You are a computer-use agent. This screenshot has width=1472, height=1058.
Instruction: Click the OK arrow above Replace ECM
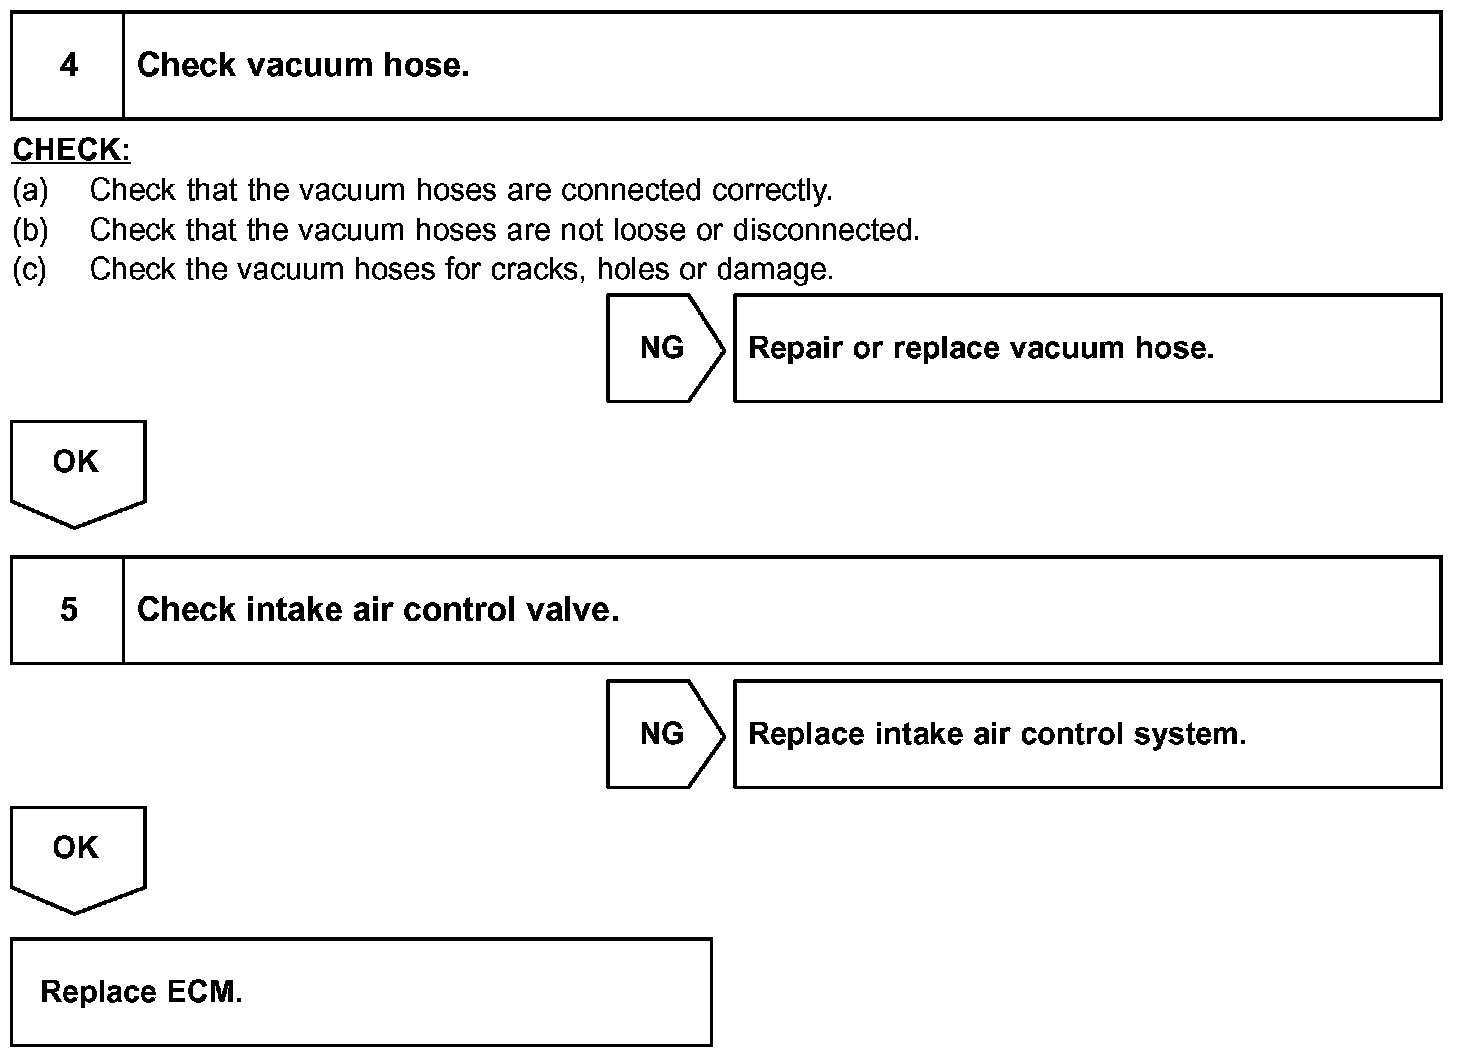[77, 856]
